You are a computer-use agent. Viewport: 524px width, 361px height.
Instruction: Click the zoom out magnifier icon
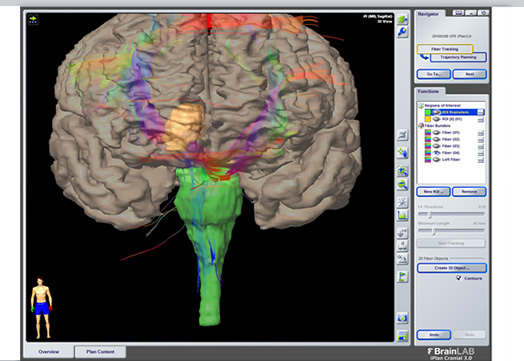click(402, 184)
